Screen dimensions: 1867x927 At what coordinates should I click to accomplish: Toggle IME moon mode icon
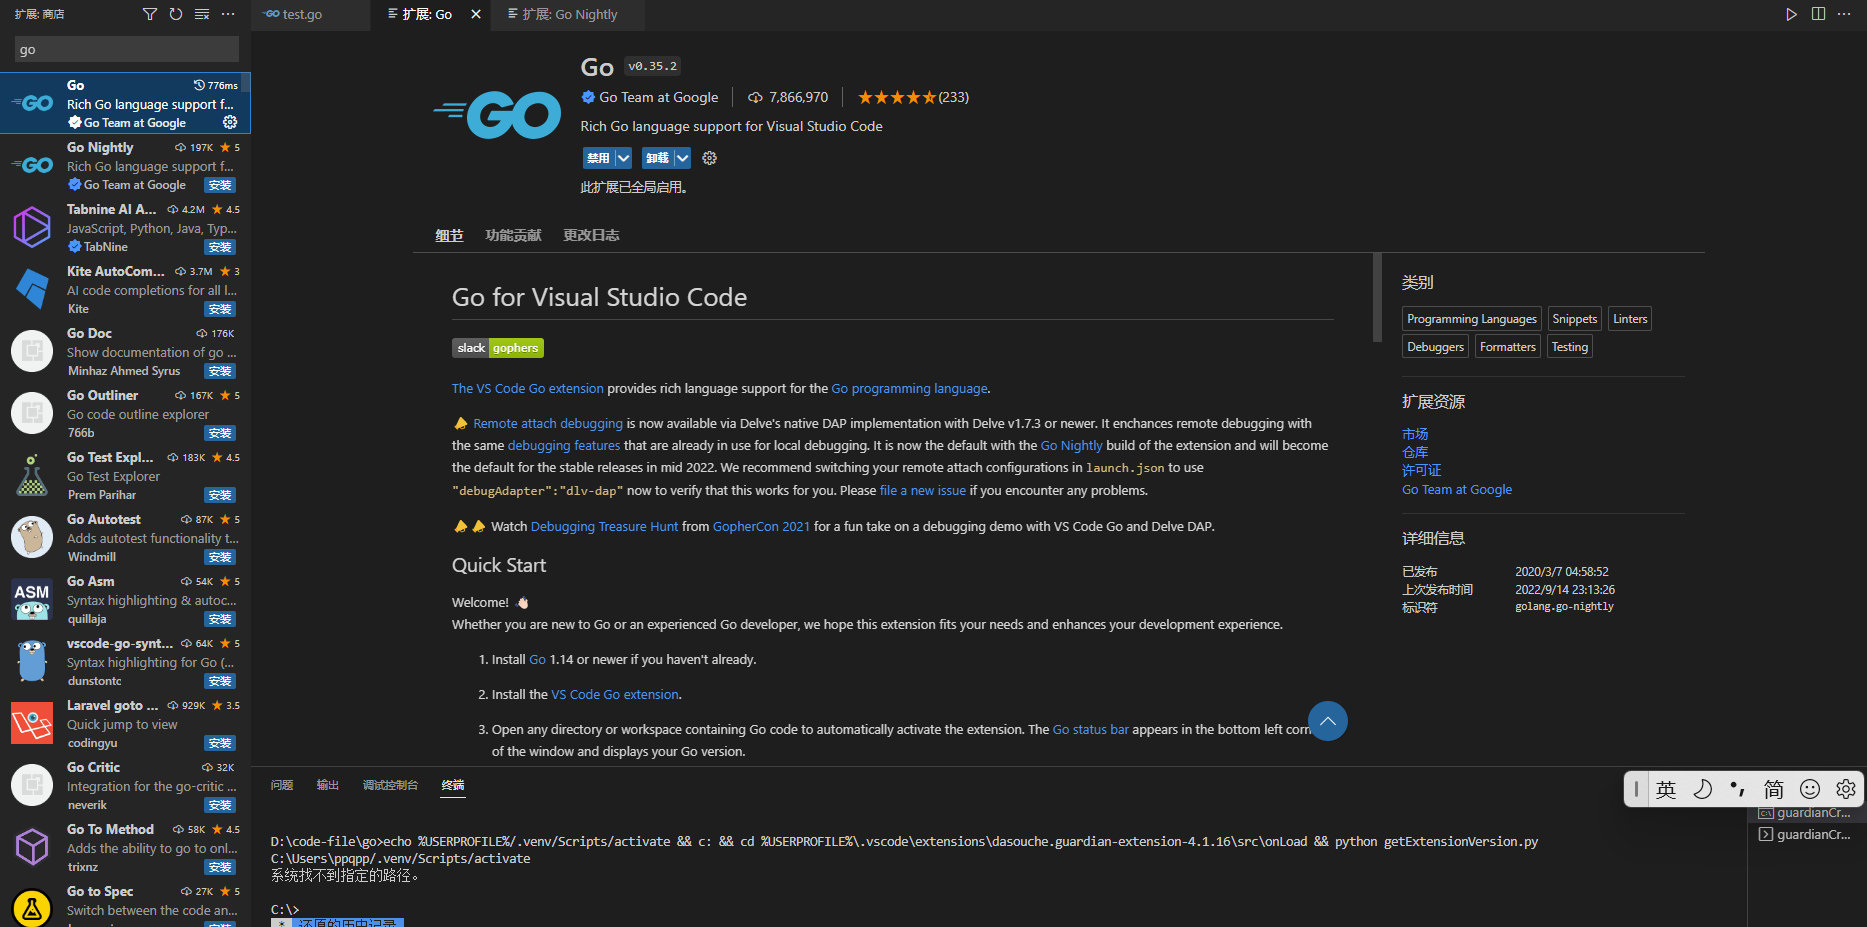click(x=1702, y=789)
